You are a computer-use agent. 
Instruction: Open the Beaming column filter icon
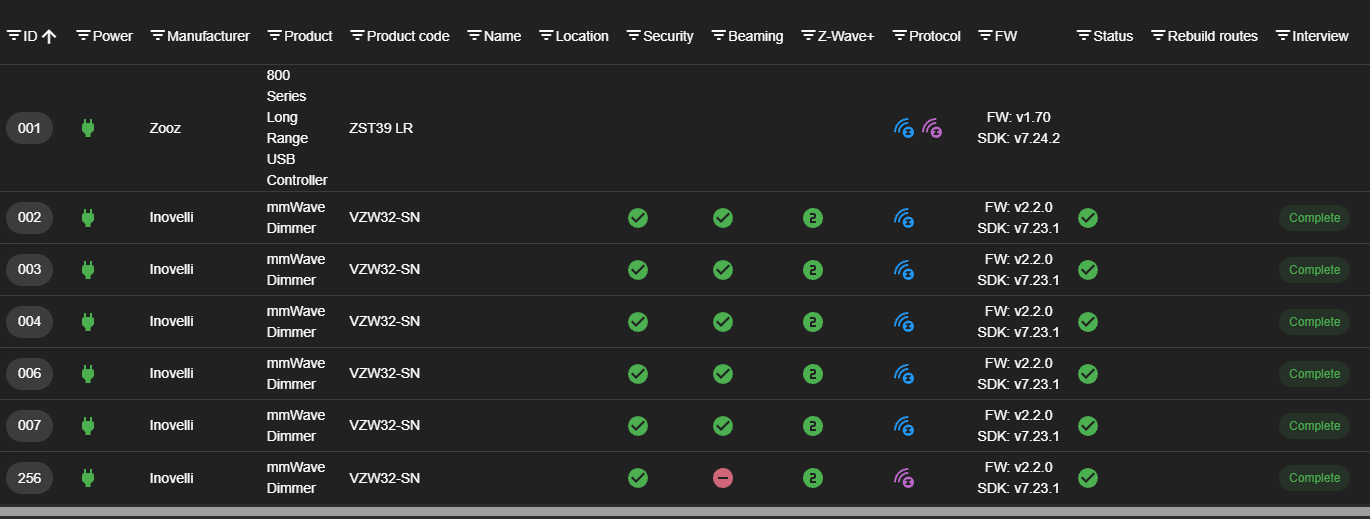tap(718, 36)
